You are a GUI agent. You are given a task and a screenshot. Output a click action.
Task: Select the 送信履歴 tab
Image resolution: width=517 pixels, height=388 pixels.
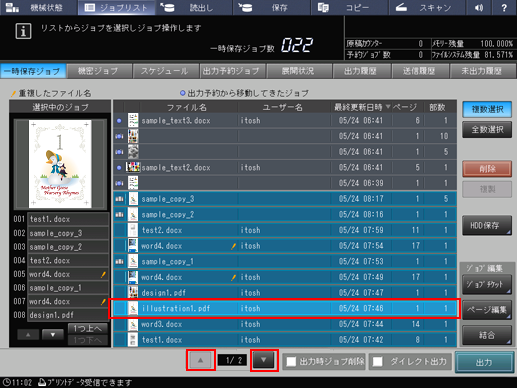pyautogui.click(x=420, y=71)
